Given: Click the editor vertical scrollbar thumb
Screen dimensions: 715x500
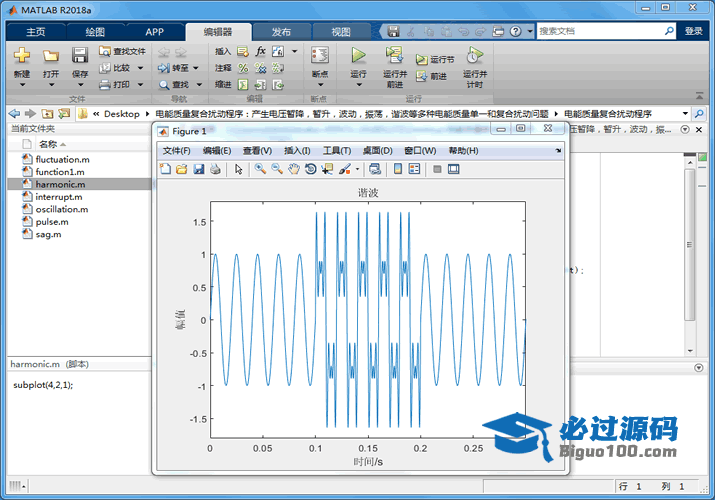Looking at the screenshot, I should point(689,245).
